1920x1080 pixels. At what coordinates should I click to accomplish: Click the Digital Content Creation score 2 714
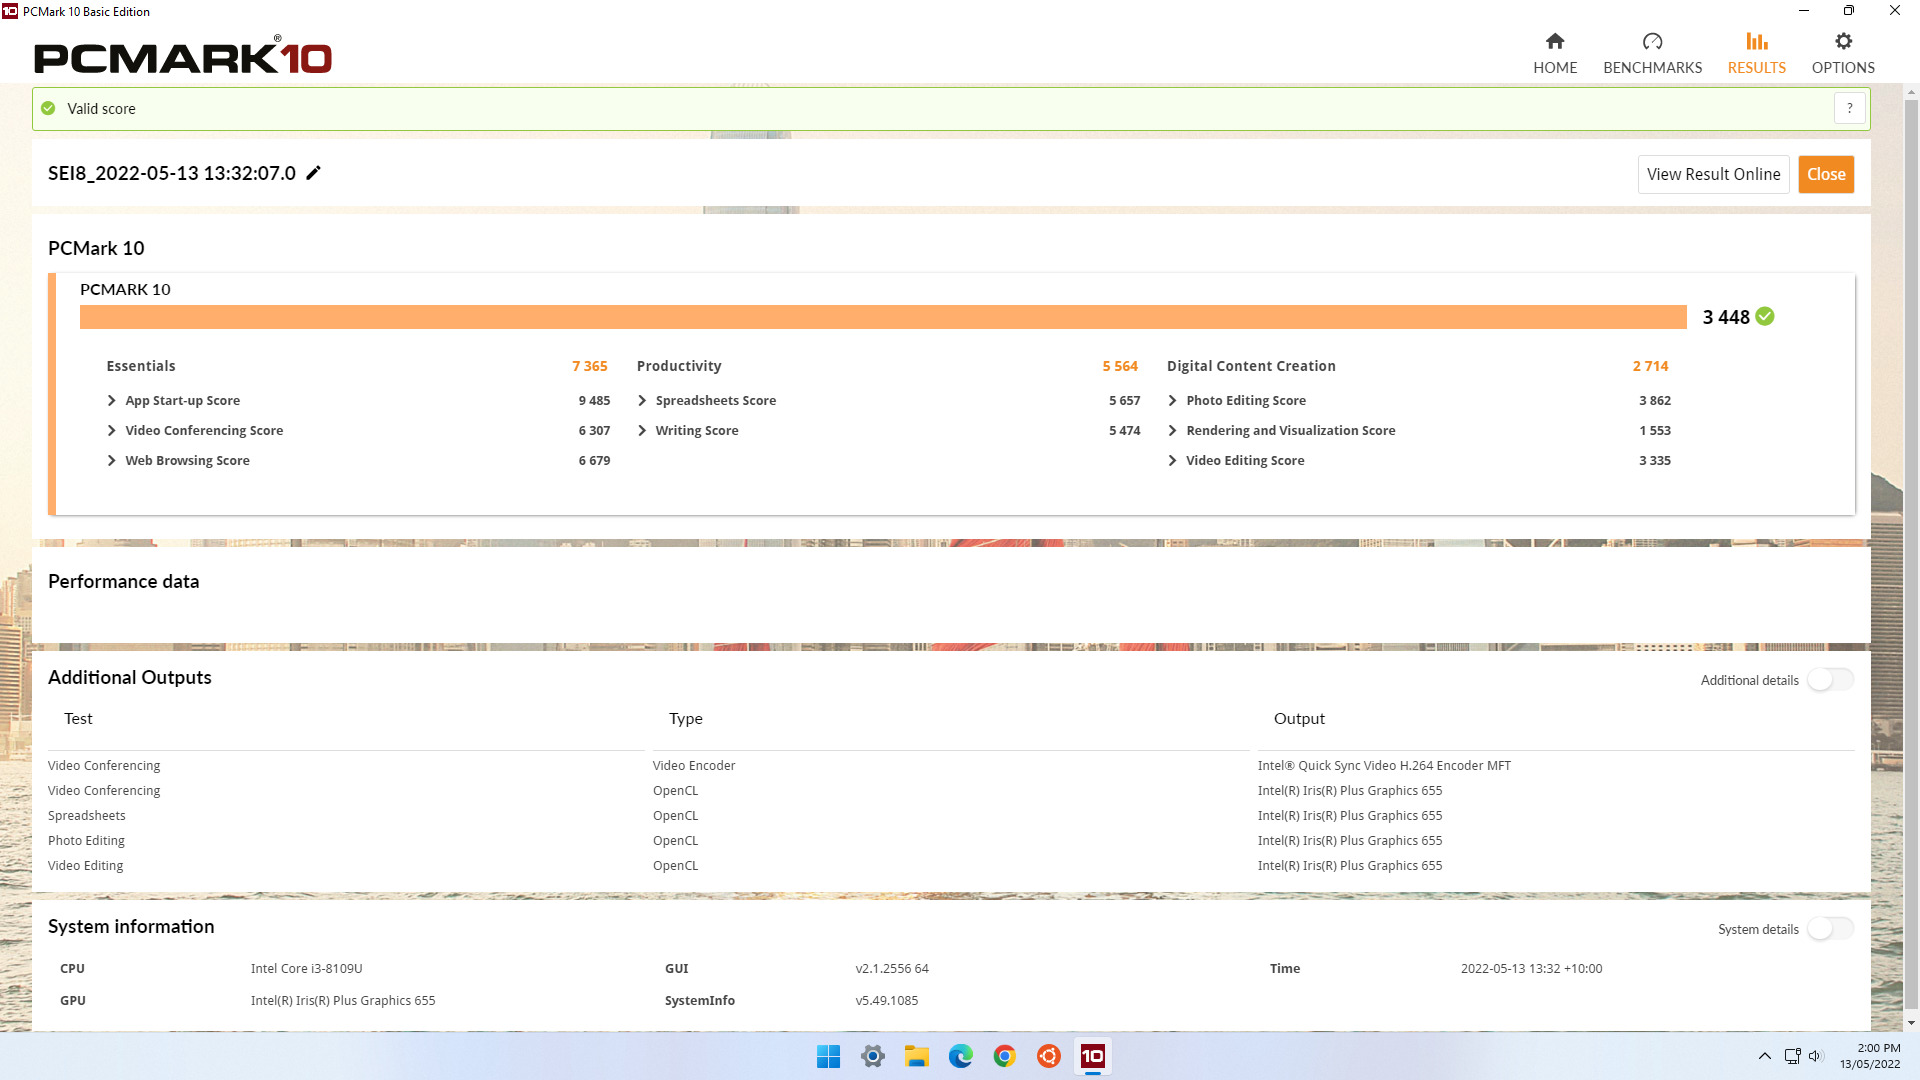point(1650,366)
